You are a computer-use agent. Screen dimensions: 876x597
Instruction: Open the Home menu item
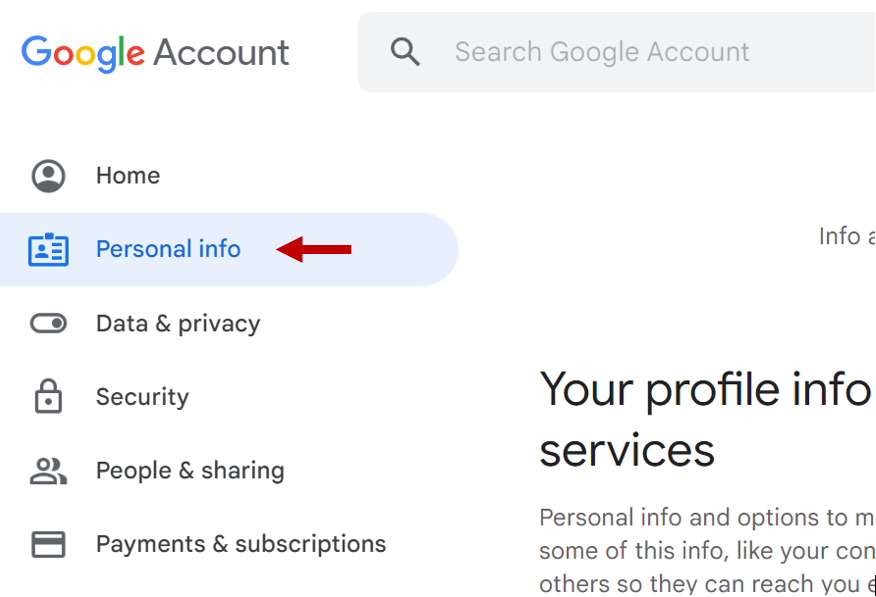[x=128, y=176]
